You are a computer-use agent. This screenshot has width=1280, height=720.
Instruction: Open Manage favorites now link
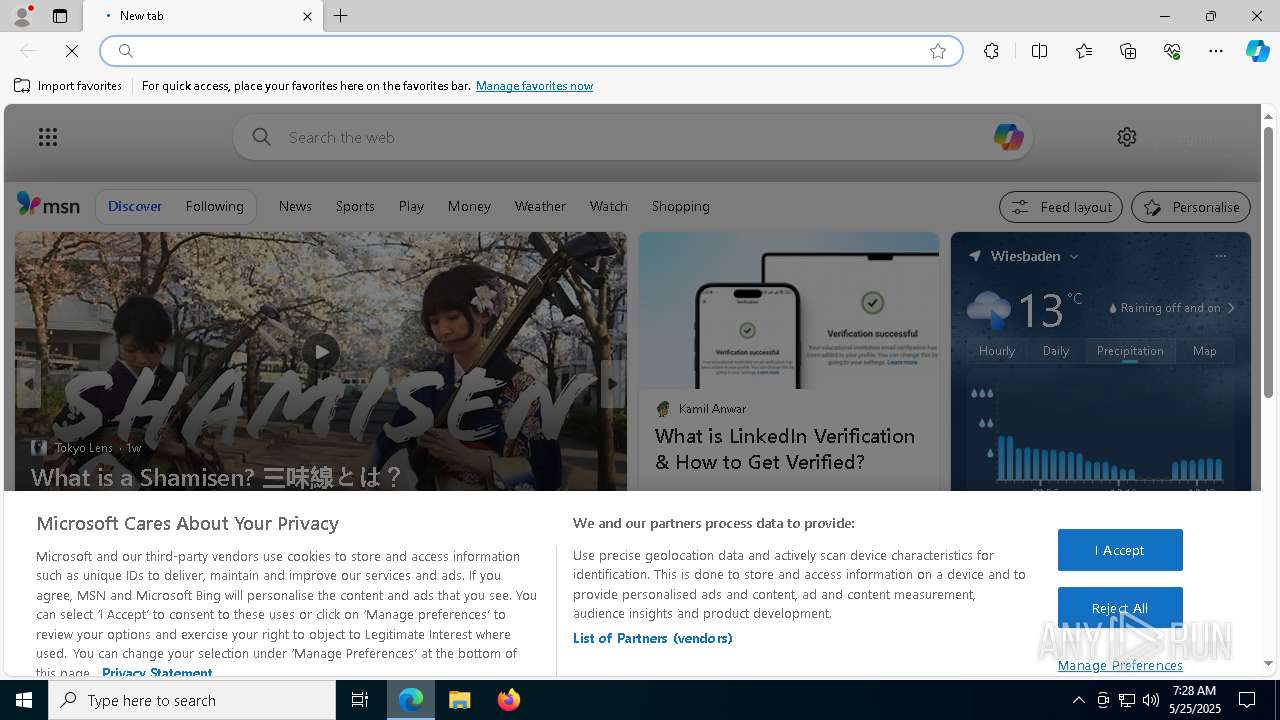[x=534, y=86]
